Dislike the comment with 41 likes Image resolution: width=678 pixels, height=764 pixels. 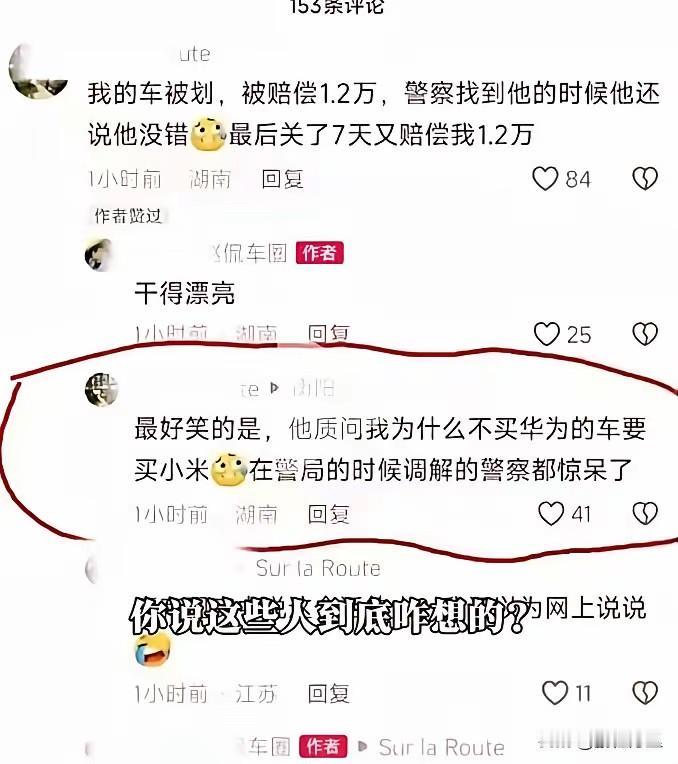(x=645, y=514)
